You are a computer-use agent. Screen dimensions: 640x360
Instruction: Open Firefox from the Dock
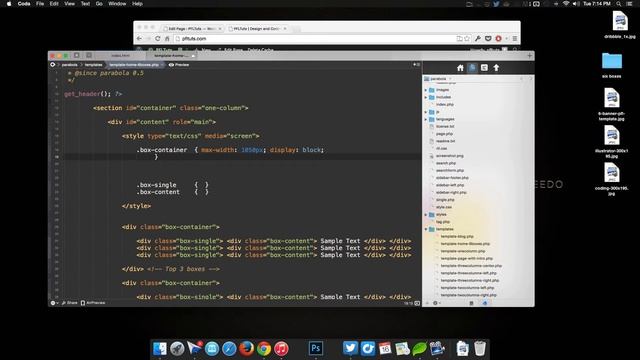coord(246,348)
